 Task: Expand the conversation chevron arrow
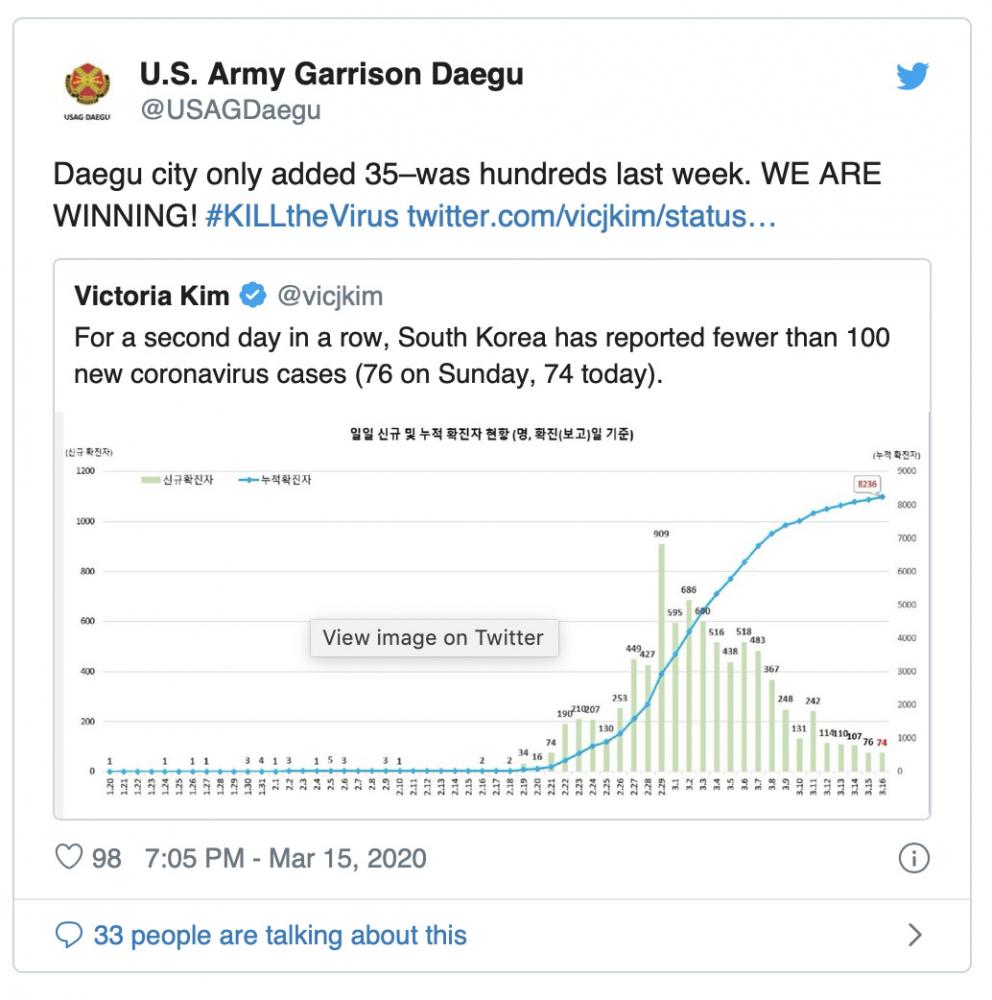coord(915,935)
